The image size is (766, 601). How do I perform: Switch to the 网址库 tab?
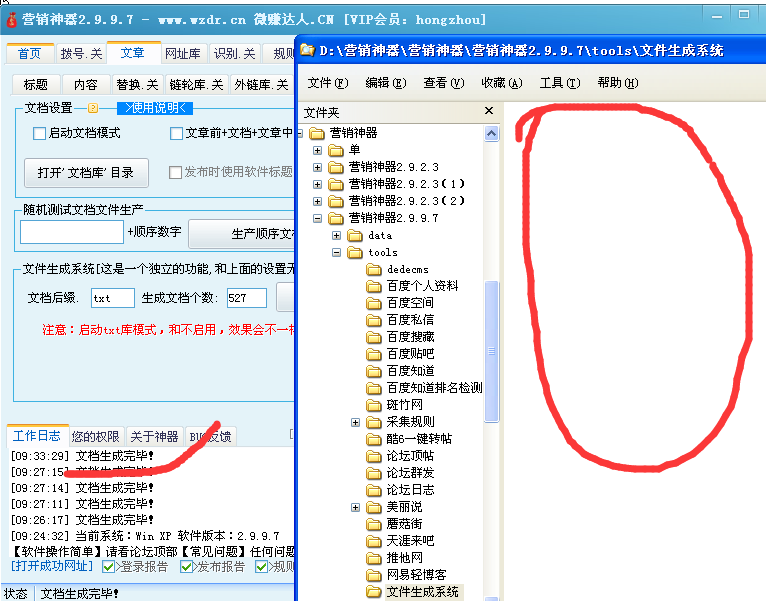(x=182, y=53)
